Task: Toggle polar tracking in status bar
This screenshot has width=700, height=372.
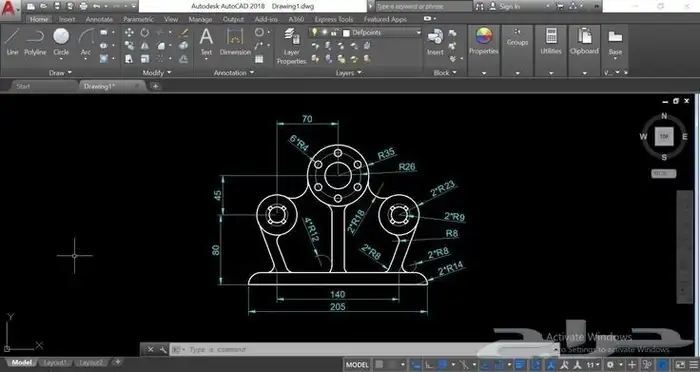Action: [443, 364]
